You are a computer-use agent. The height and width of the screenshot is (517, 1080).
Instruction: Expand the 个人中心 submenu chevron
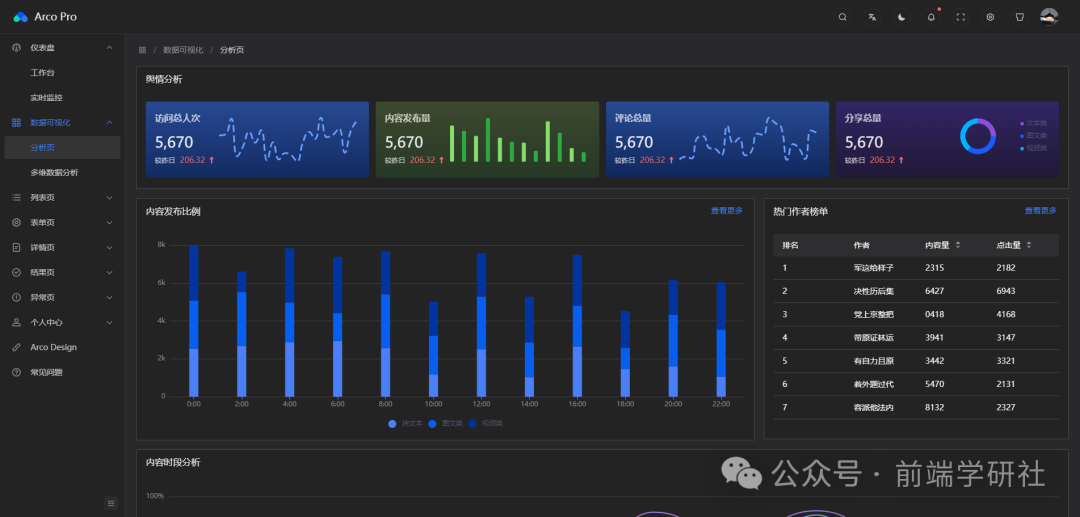(110, 322)
